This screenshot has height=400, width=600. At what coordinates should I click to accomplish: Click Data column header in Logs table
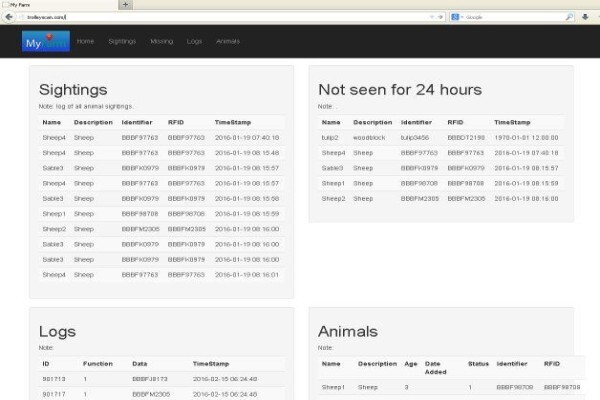[x=140, y=364]
